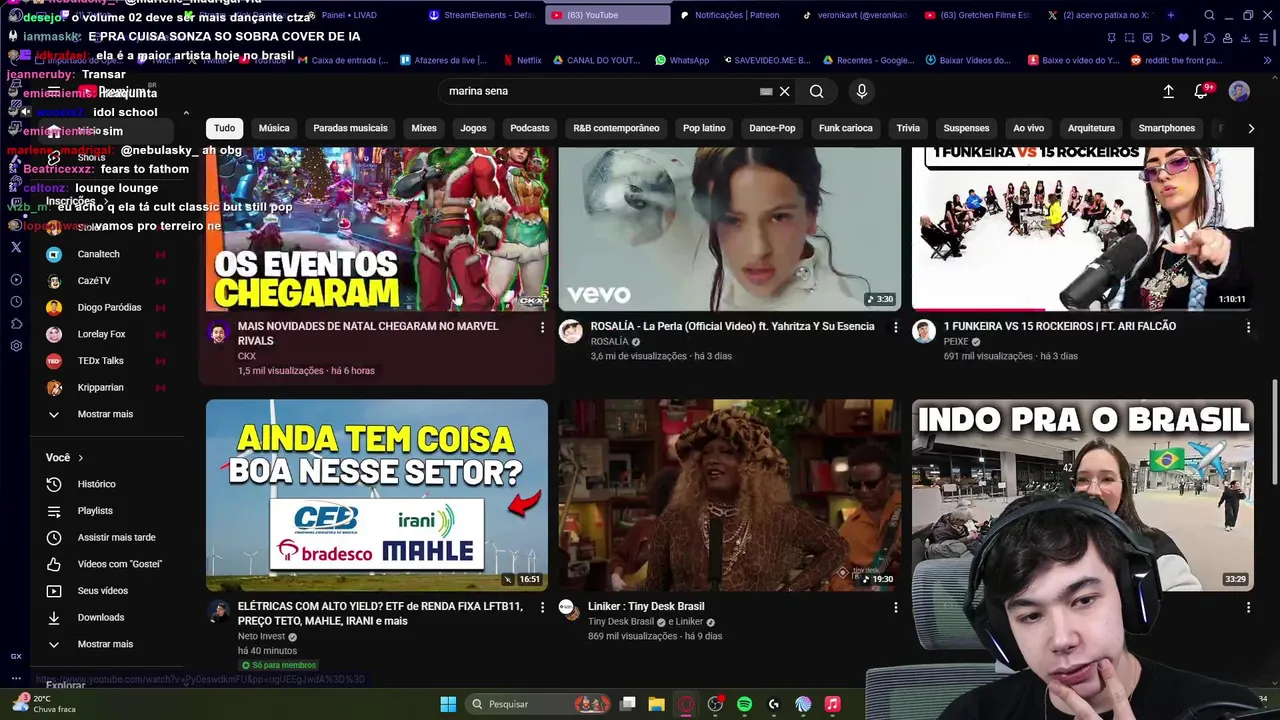This screenshot has height=720, width=1280.
Task: Select the 'Ao vivo' filter chip
Action: coord(1028,128)
